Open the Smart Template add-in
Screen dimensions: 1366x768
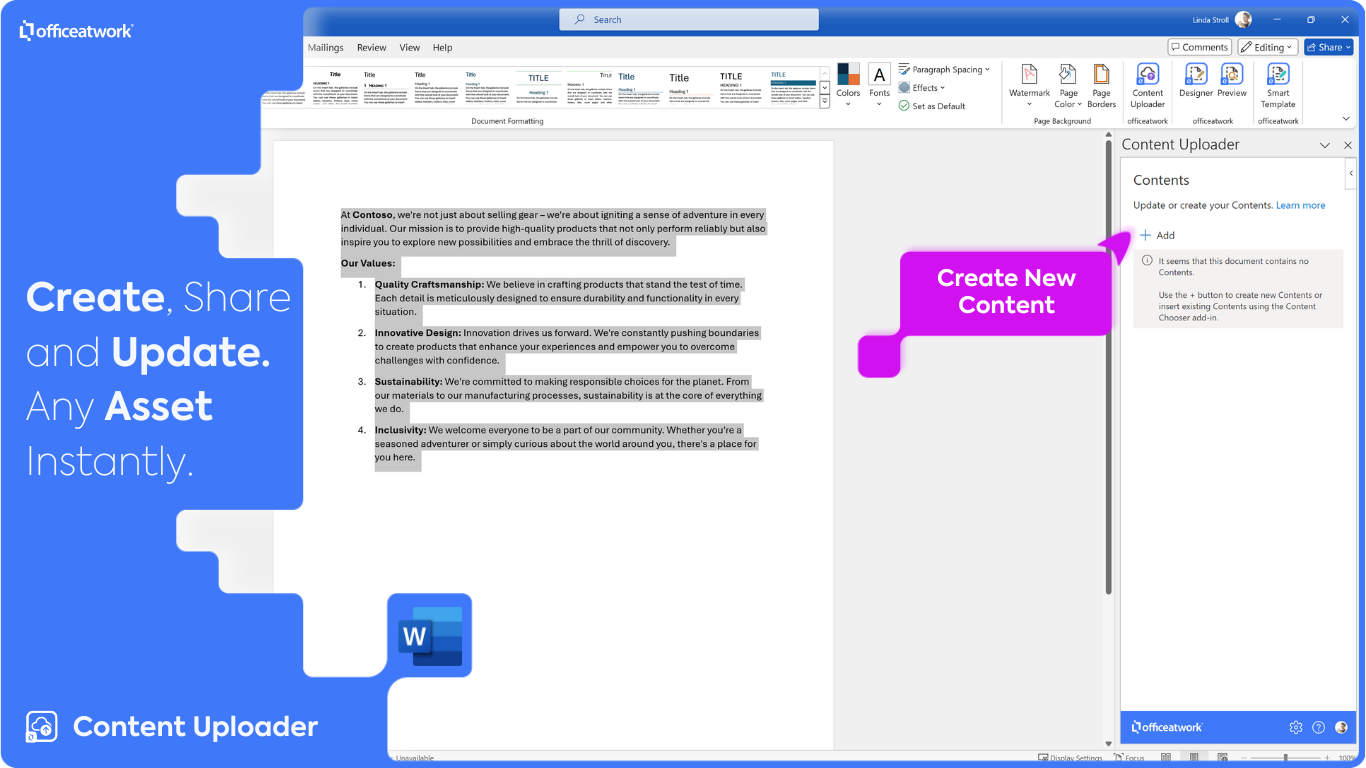tap(1278, 86)
